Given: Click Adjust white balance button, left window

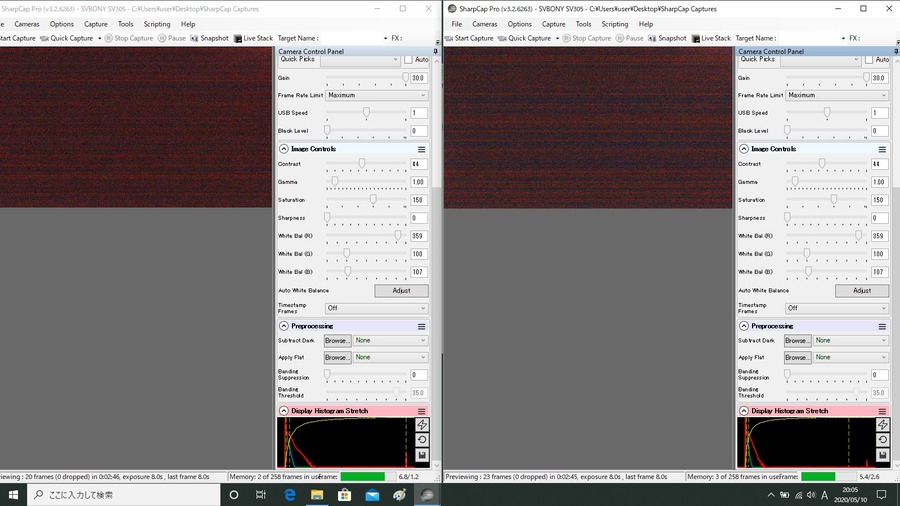Looking at the screenshot, I should click(401, 290).
